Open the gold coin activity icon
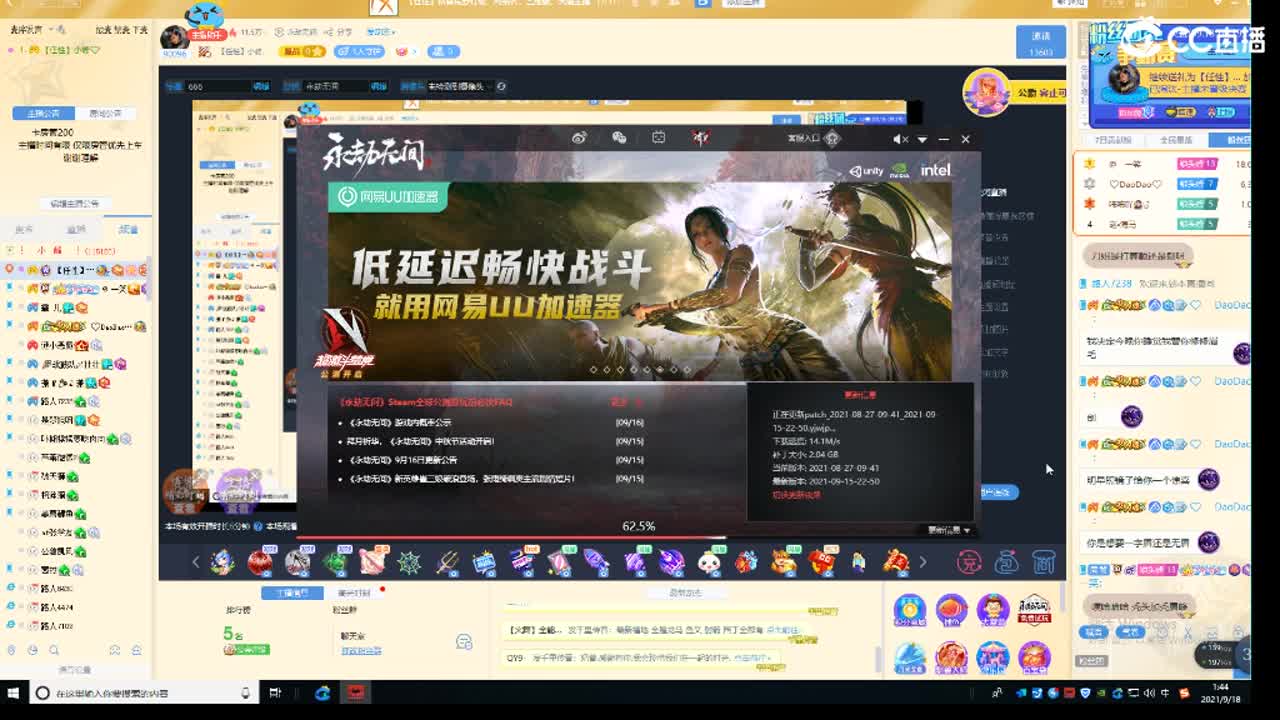This screenshot has width=1280, height=720. coord(909,609)
